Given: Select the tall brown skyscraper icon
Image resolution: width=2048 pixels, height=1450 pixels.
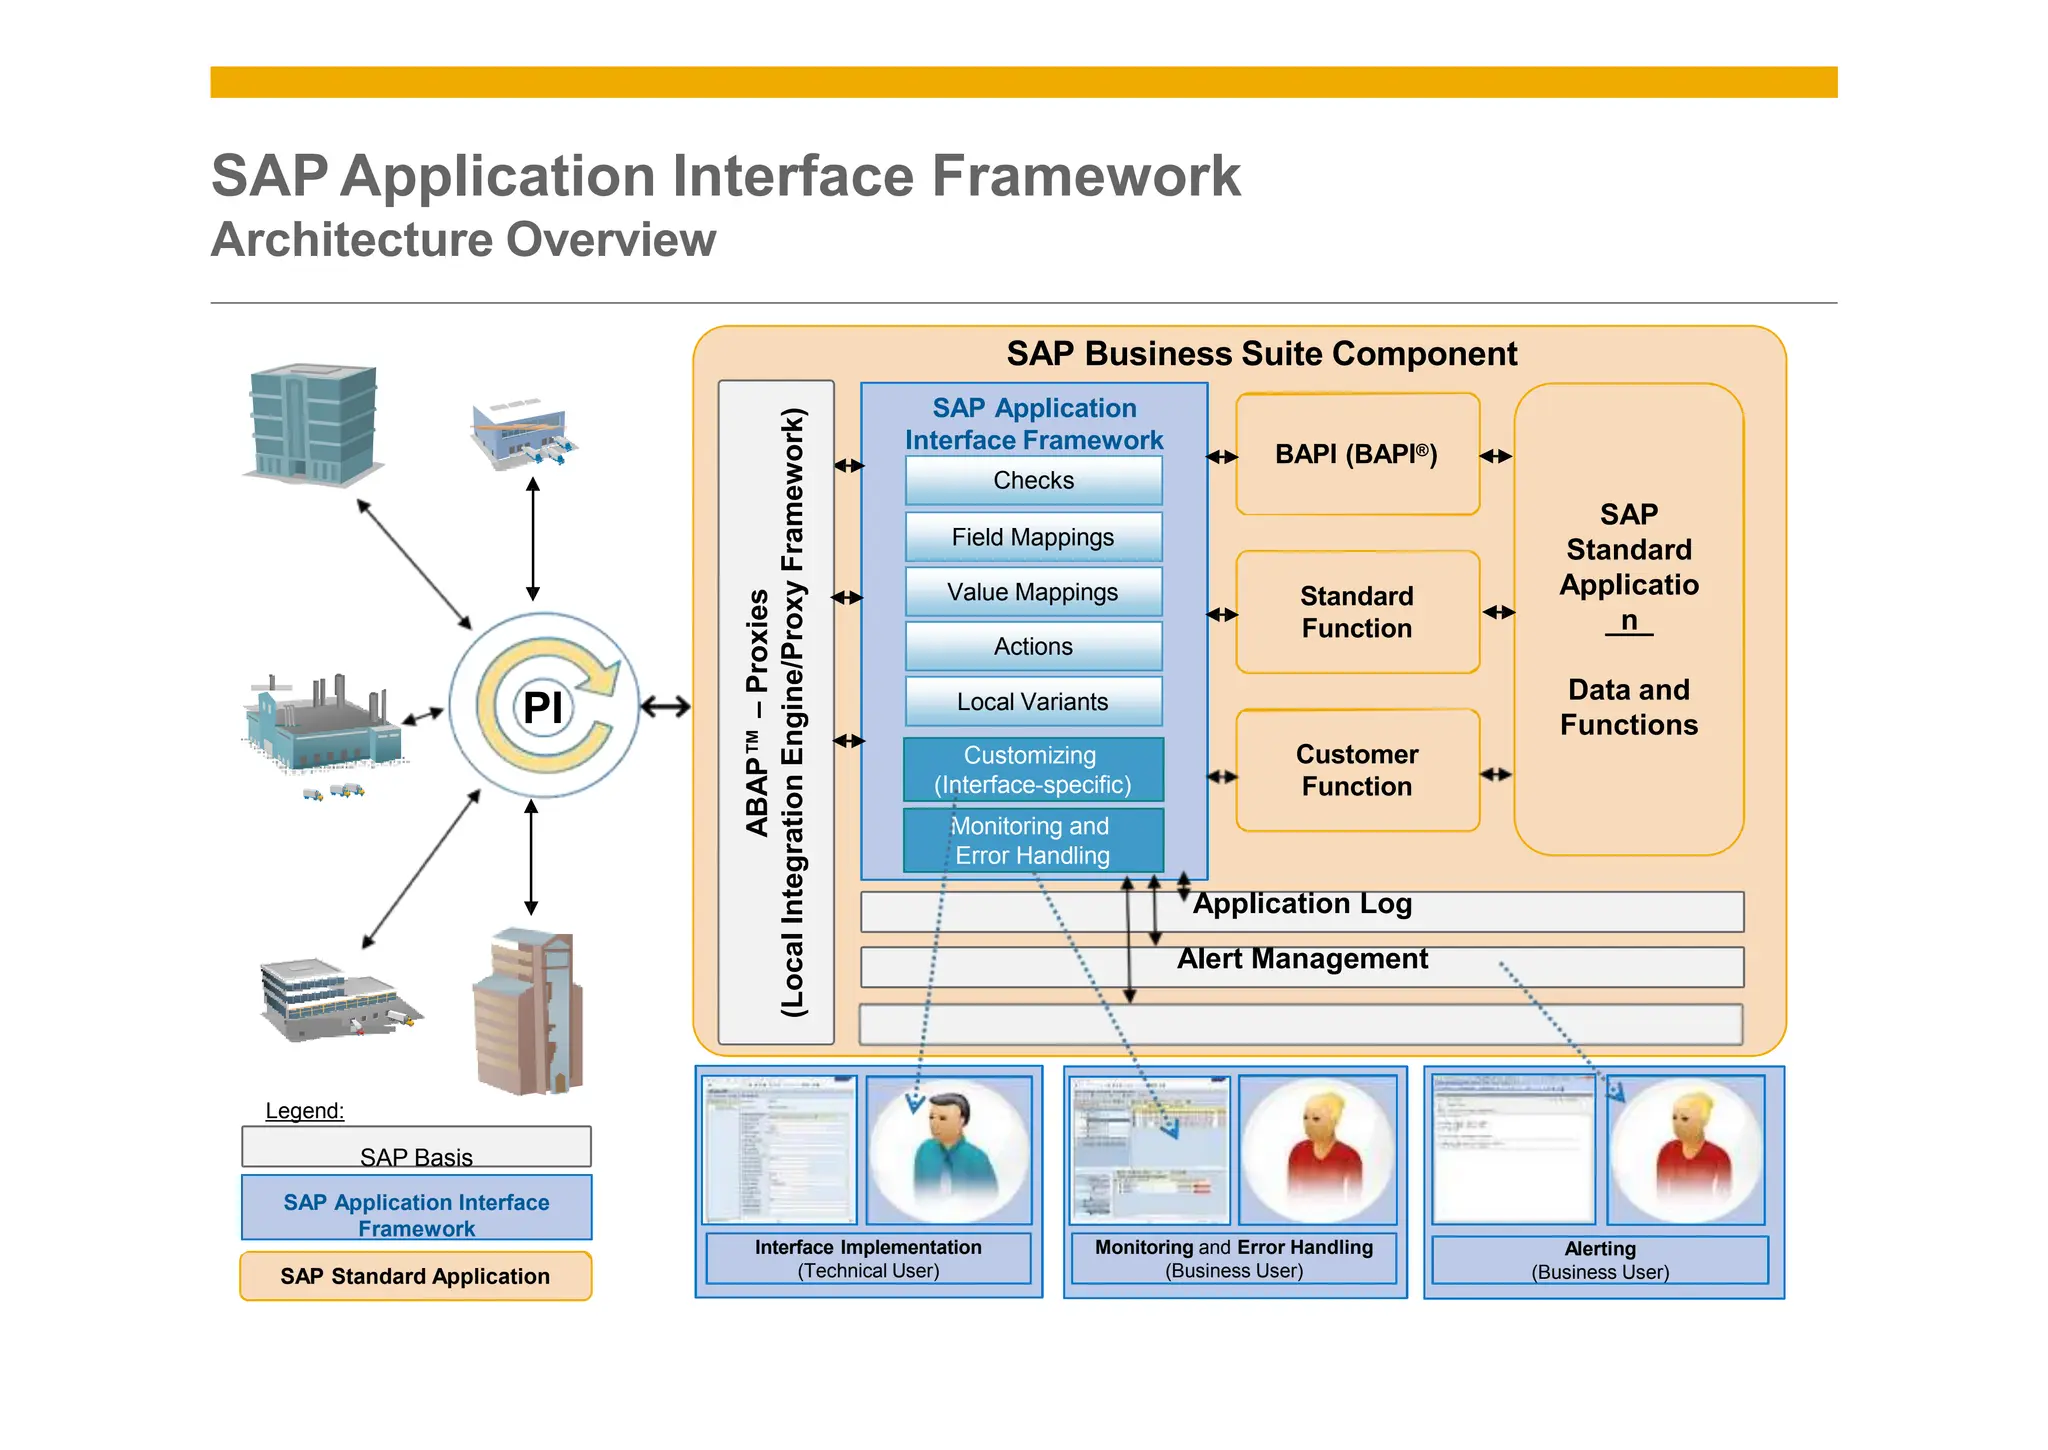Looking at the screenshot, I should [528, 1010].
